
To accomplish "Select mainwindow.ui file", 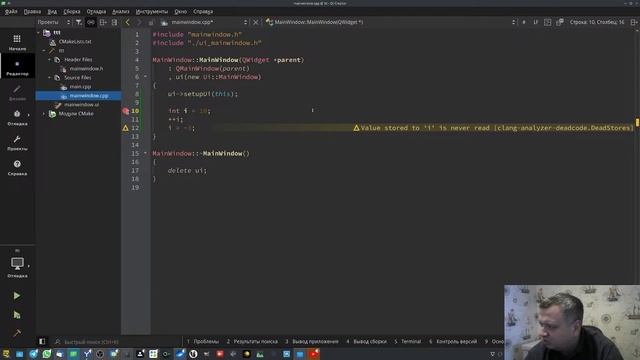I will 82,104.
